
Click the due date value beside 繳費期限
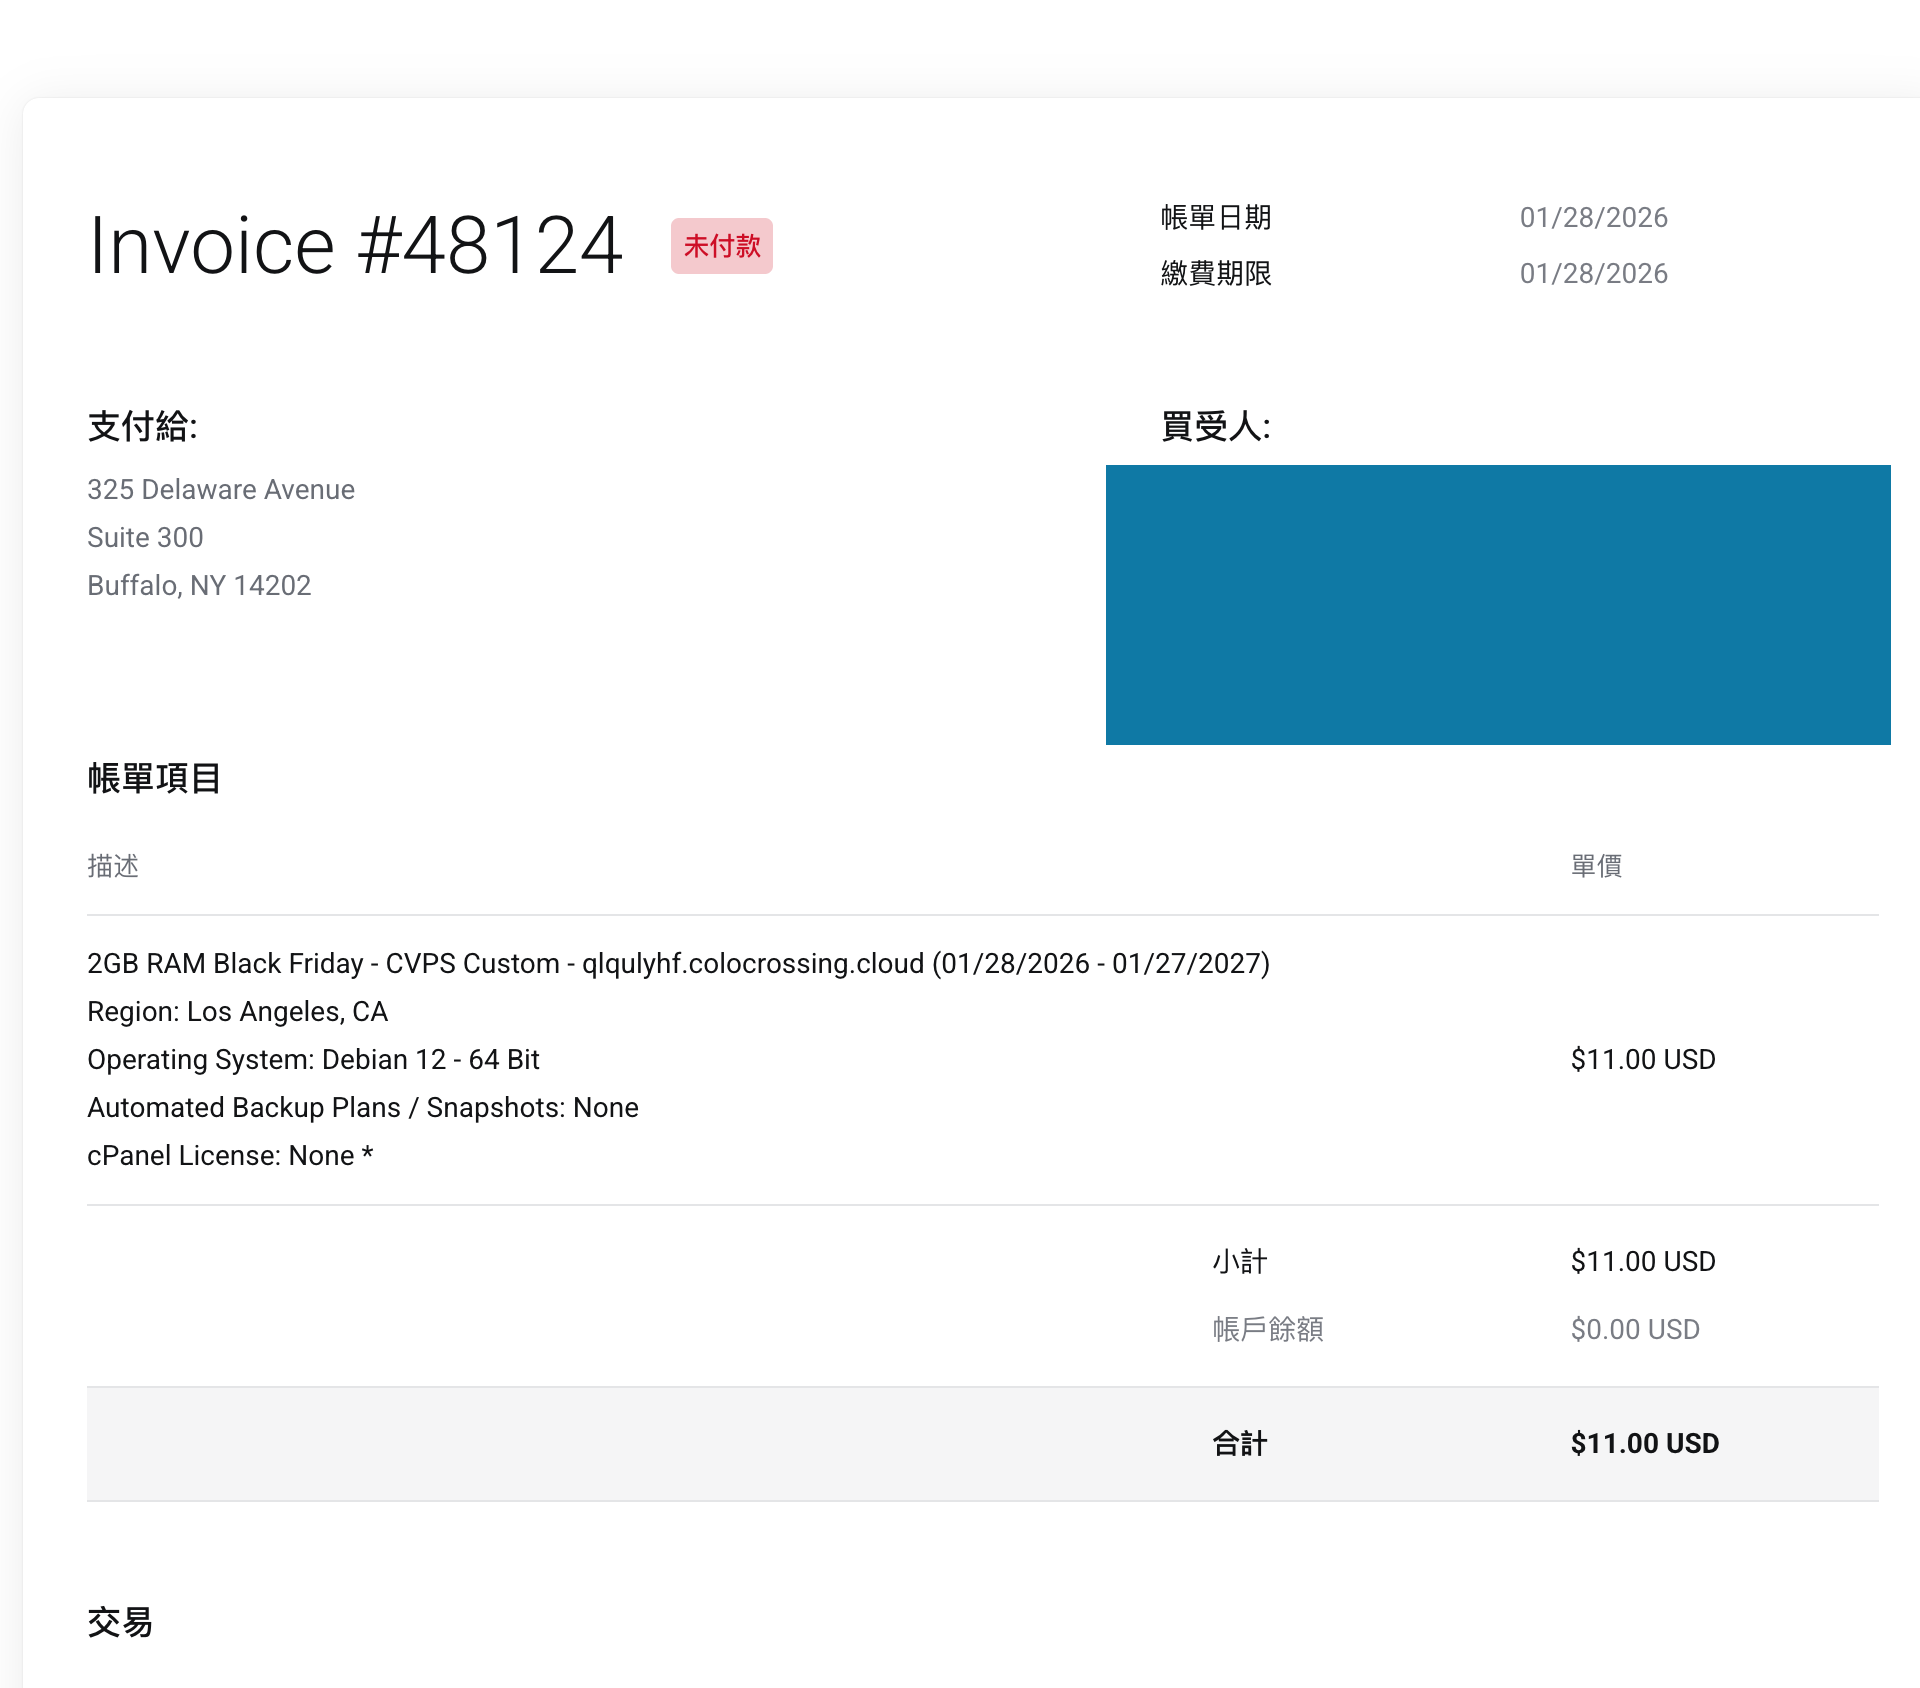(x=1593, y=273)
